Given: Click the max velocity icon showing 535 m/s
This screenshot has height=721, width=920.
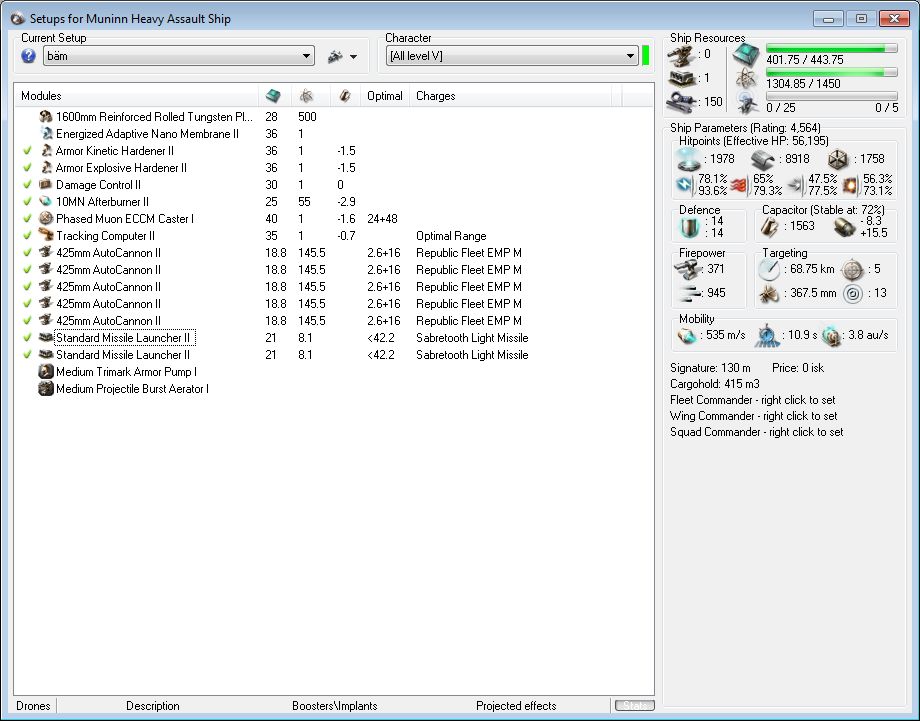Looking at the screenshot, I should click(687, 336).
